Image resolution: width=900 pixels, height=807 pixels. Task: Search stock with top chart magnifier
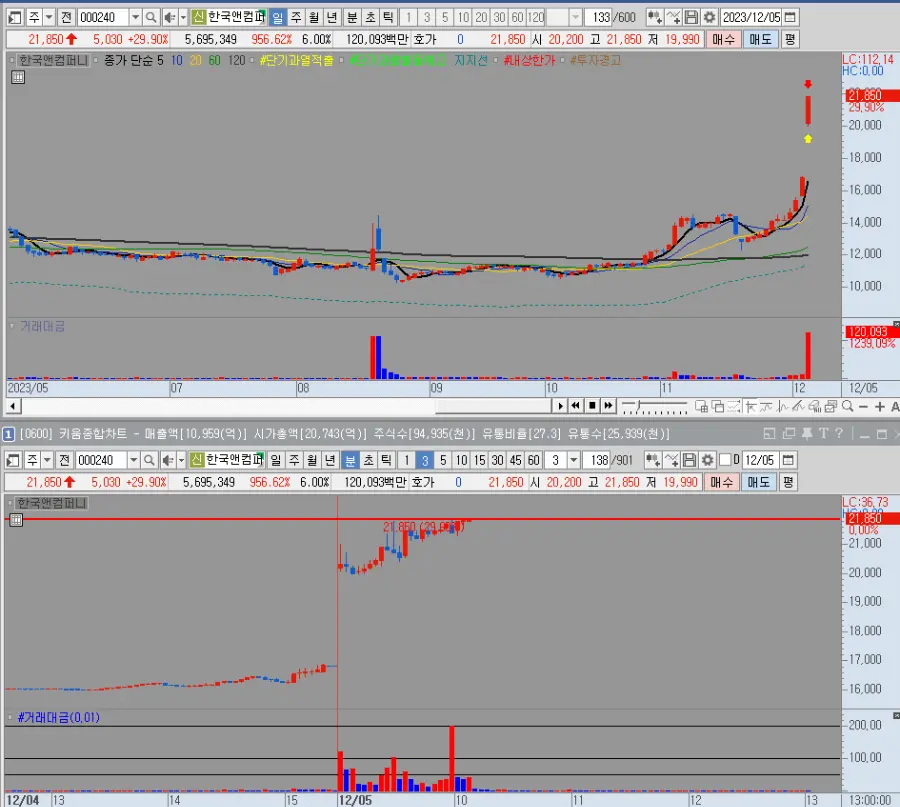(x=151, y=17)
